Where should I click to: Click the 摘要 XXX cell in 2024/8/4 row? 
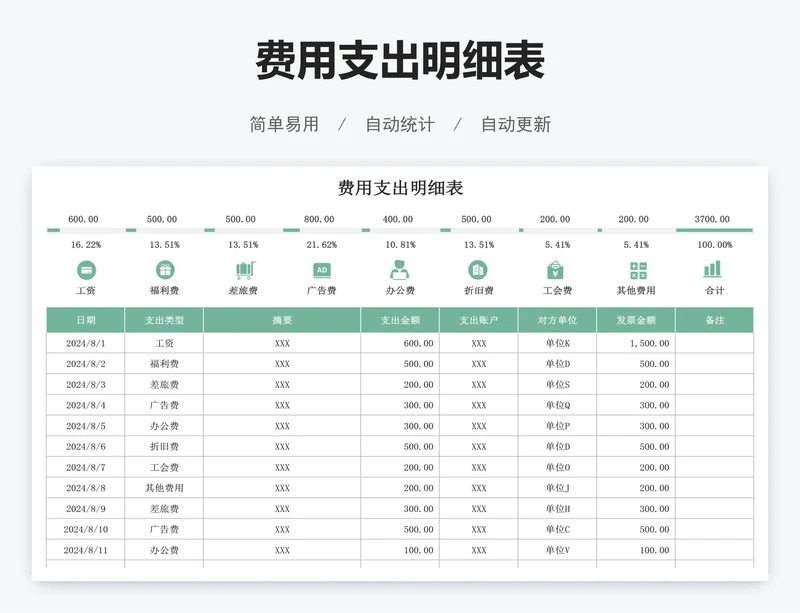point(282,405)
